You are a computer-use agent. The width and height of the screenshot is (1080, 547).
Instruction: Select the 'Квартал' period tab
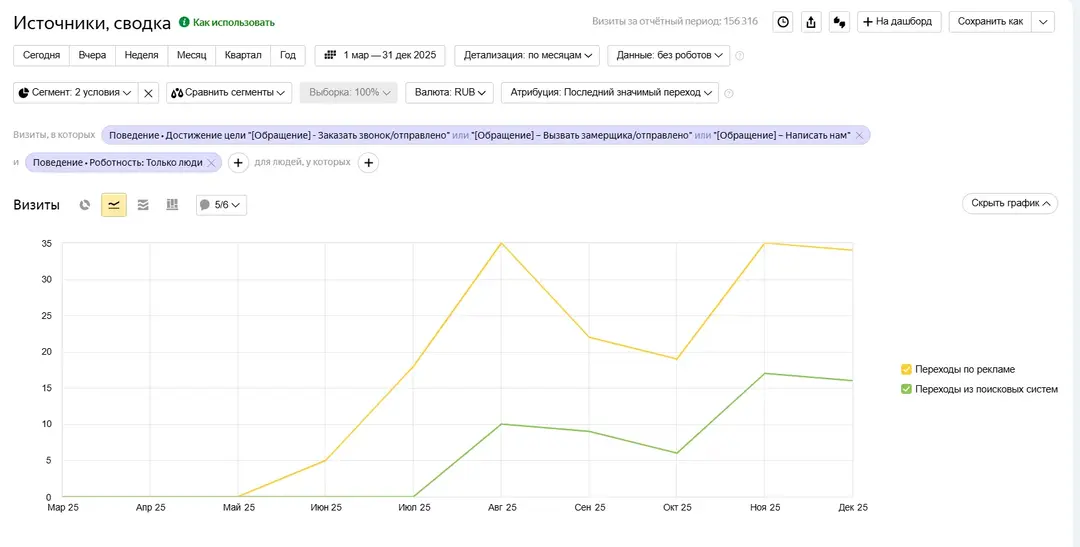(x=243, y=56)
